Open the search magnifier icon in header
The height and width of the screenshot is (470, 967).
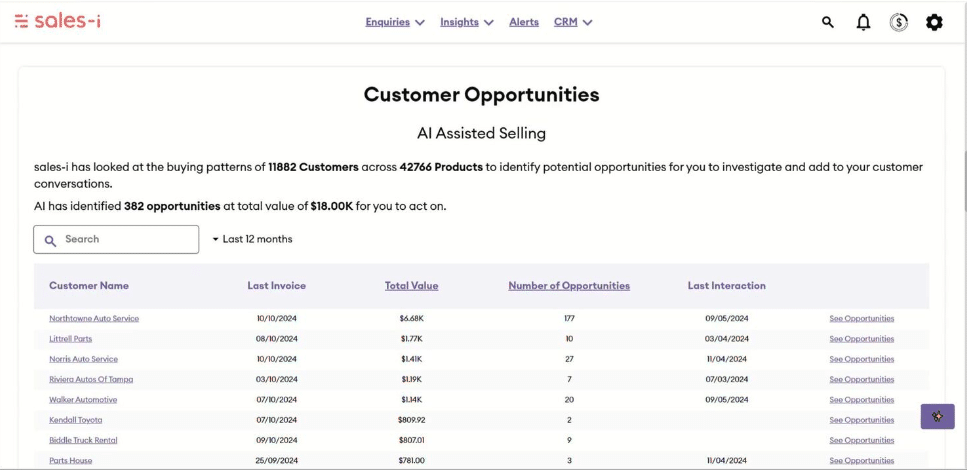(x=828, y=22)
